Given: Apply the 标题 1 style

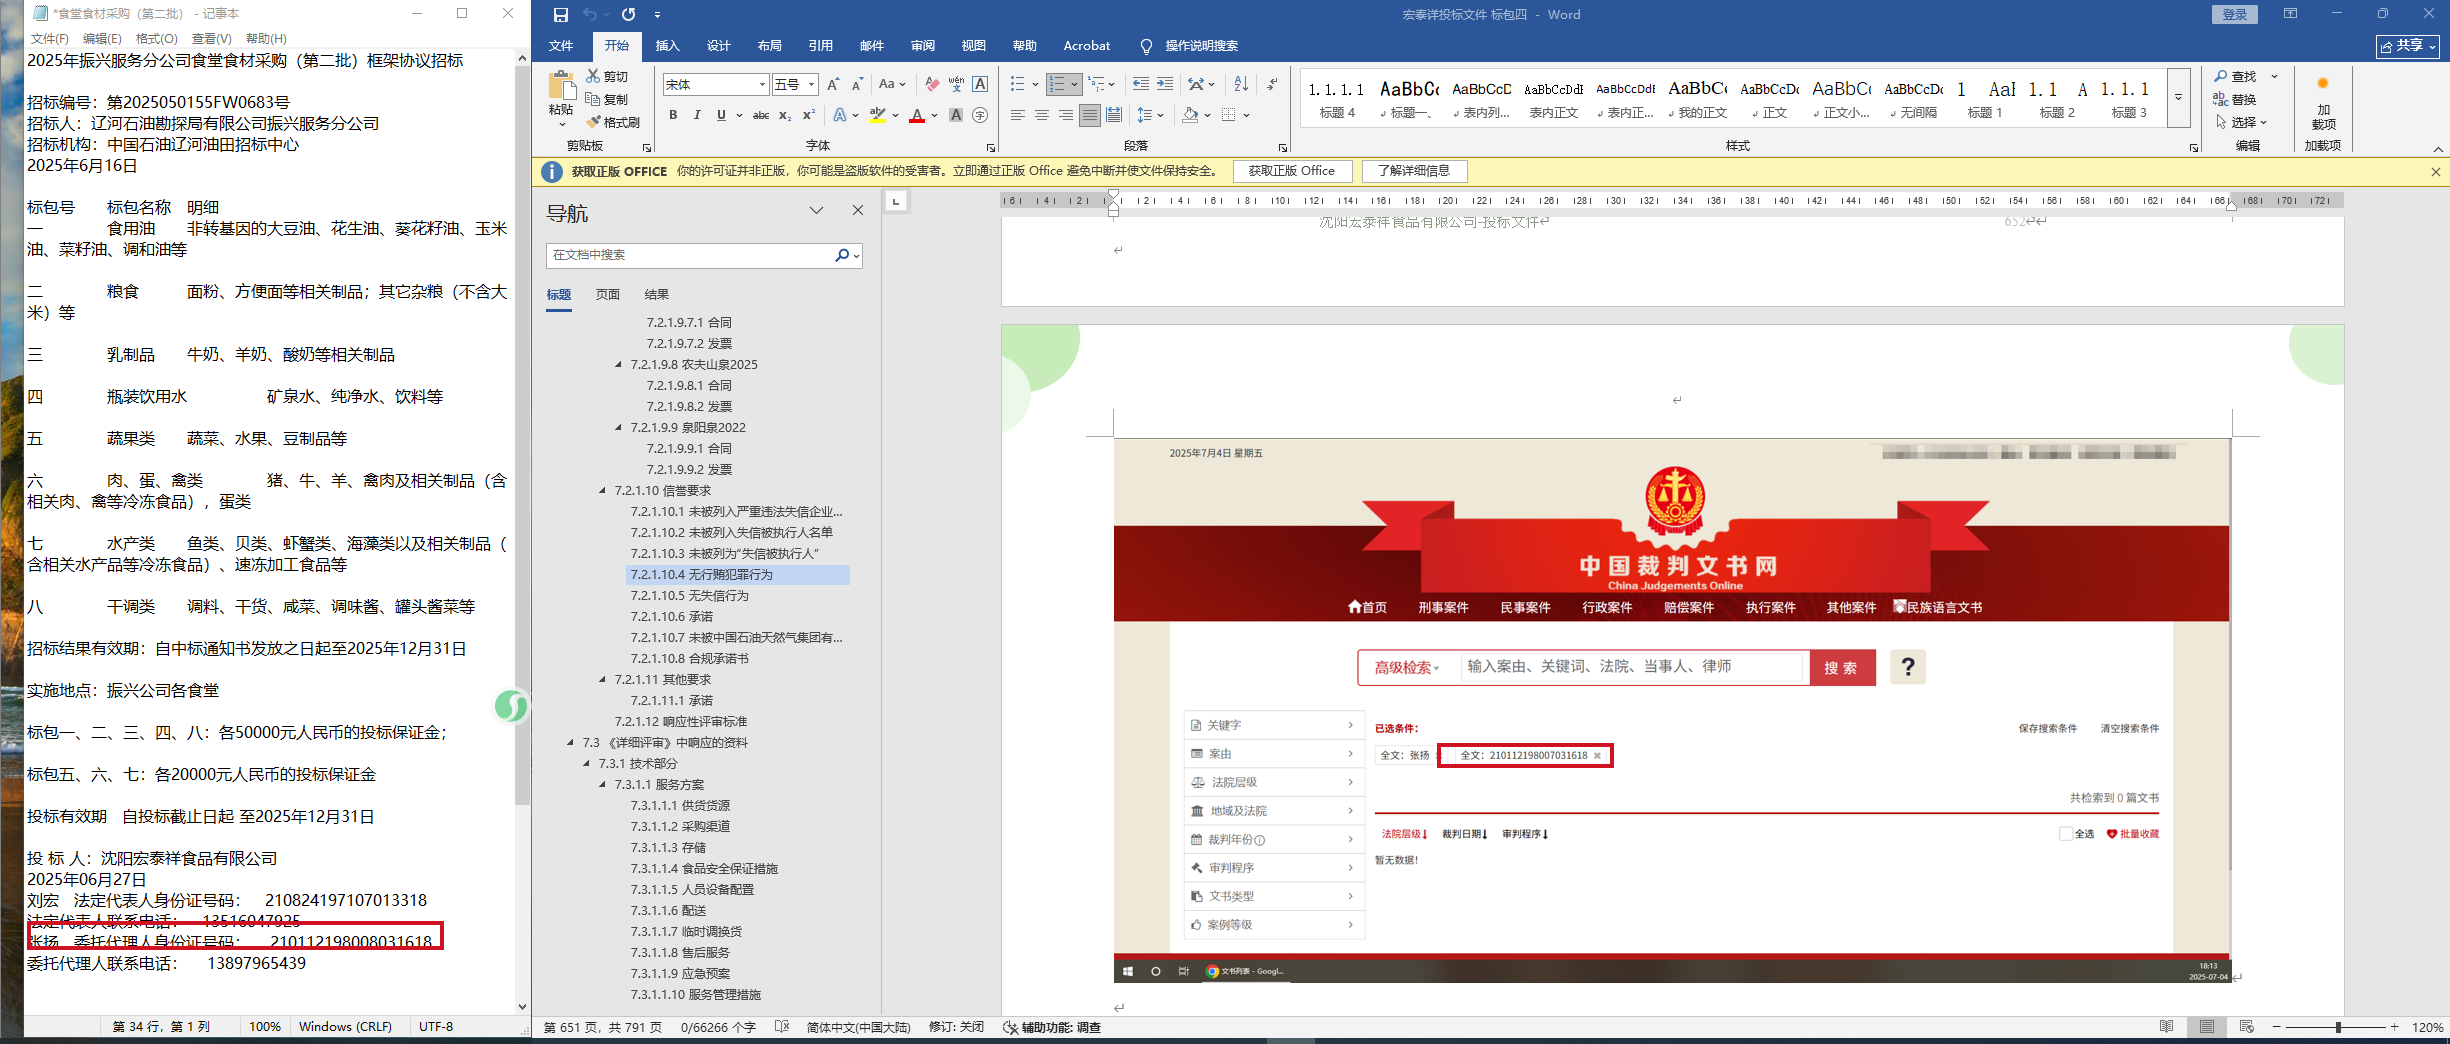Looking at the screenshot, I should pos(1985,98).
